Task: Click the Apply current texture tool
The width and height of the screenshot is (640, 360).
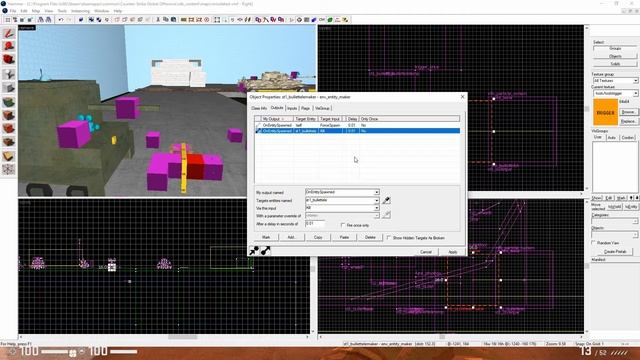Action: tap(9, 115)
